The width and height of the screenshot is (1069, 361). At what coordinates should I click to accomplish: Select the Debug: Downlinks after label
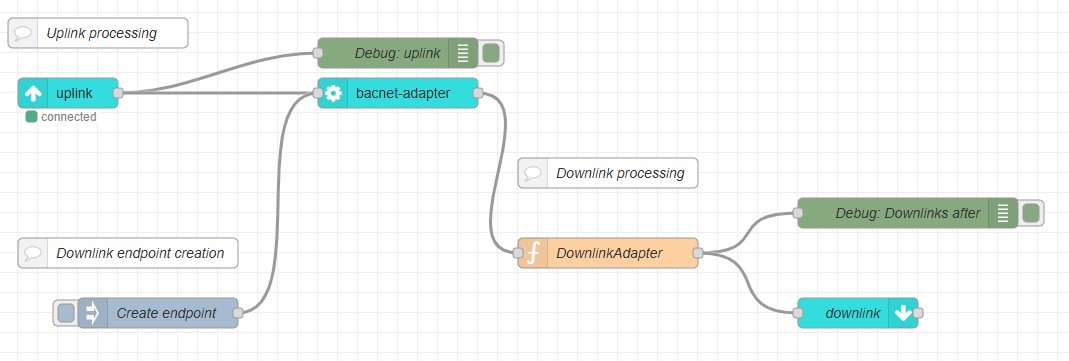pos(908,213)
